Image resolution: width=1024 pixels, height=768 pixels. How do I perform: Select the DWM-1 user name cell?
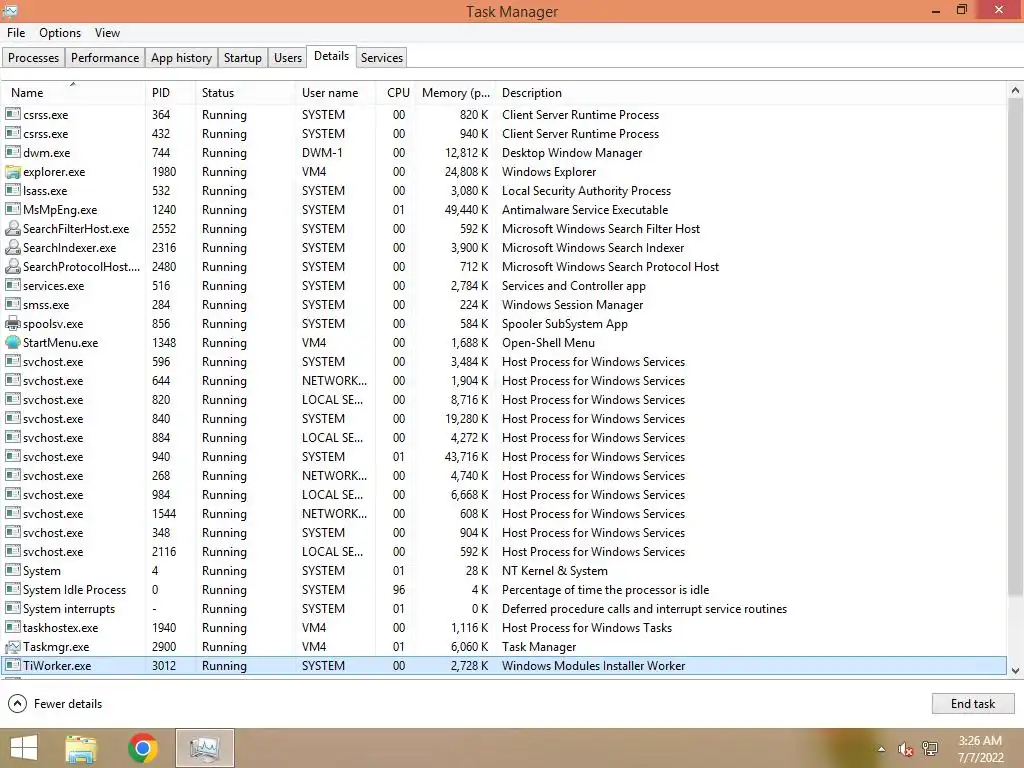[x=322, y=153]
